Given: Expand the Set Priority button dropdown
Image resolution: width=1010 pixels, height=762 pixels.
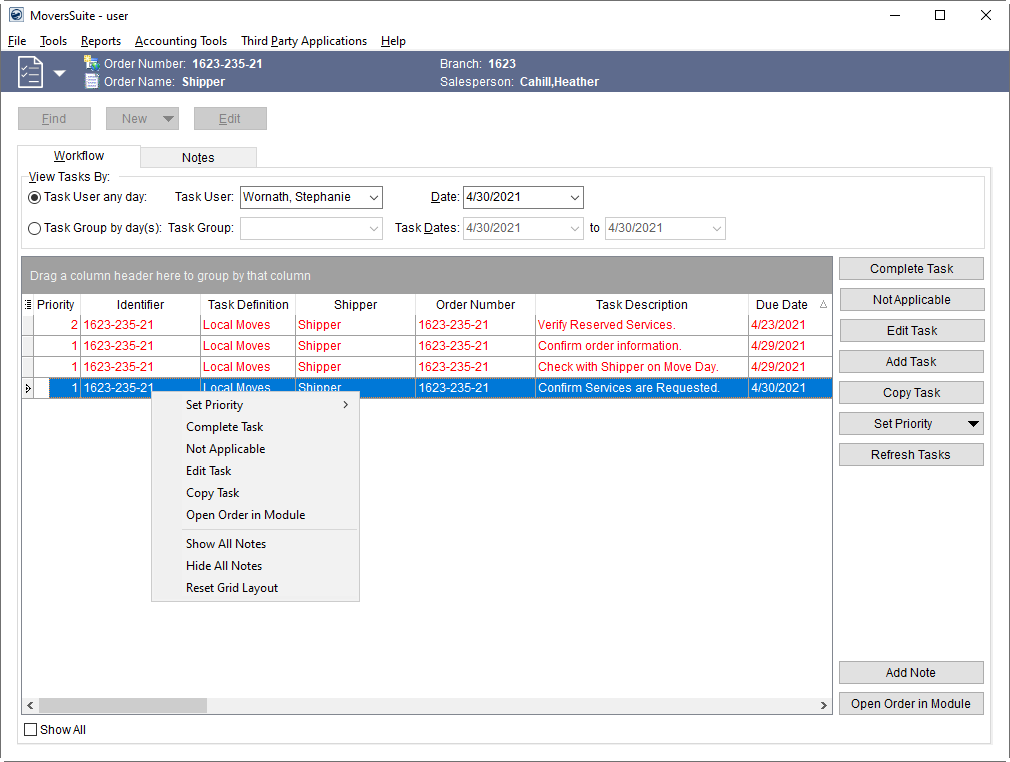Looking at the screenshot, I should 973,424.
